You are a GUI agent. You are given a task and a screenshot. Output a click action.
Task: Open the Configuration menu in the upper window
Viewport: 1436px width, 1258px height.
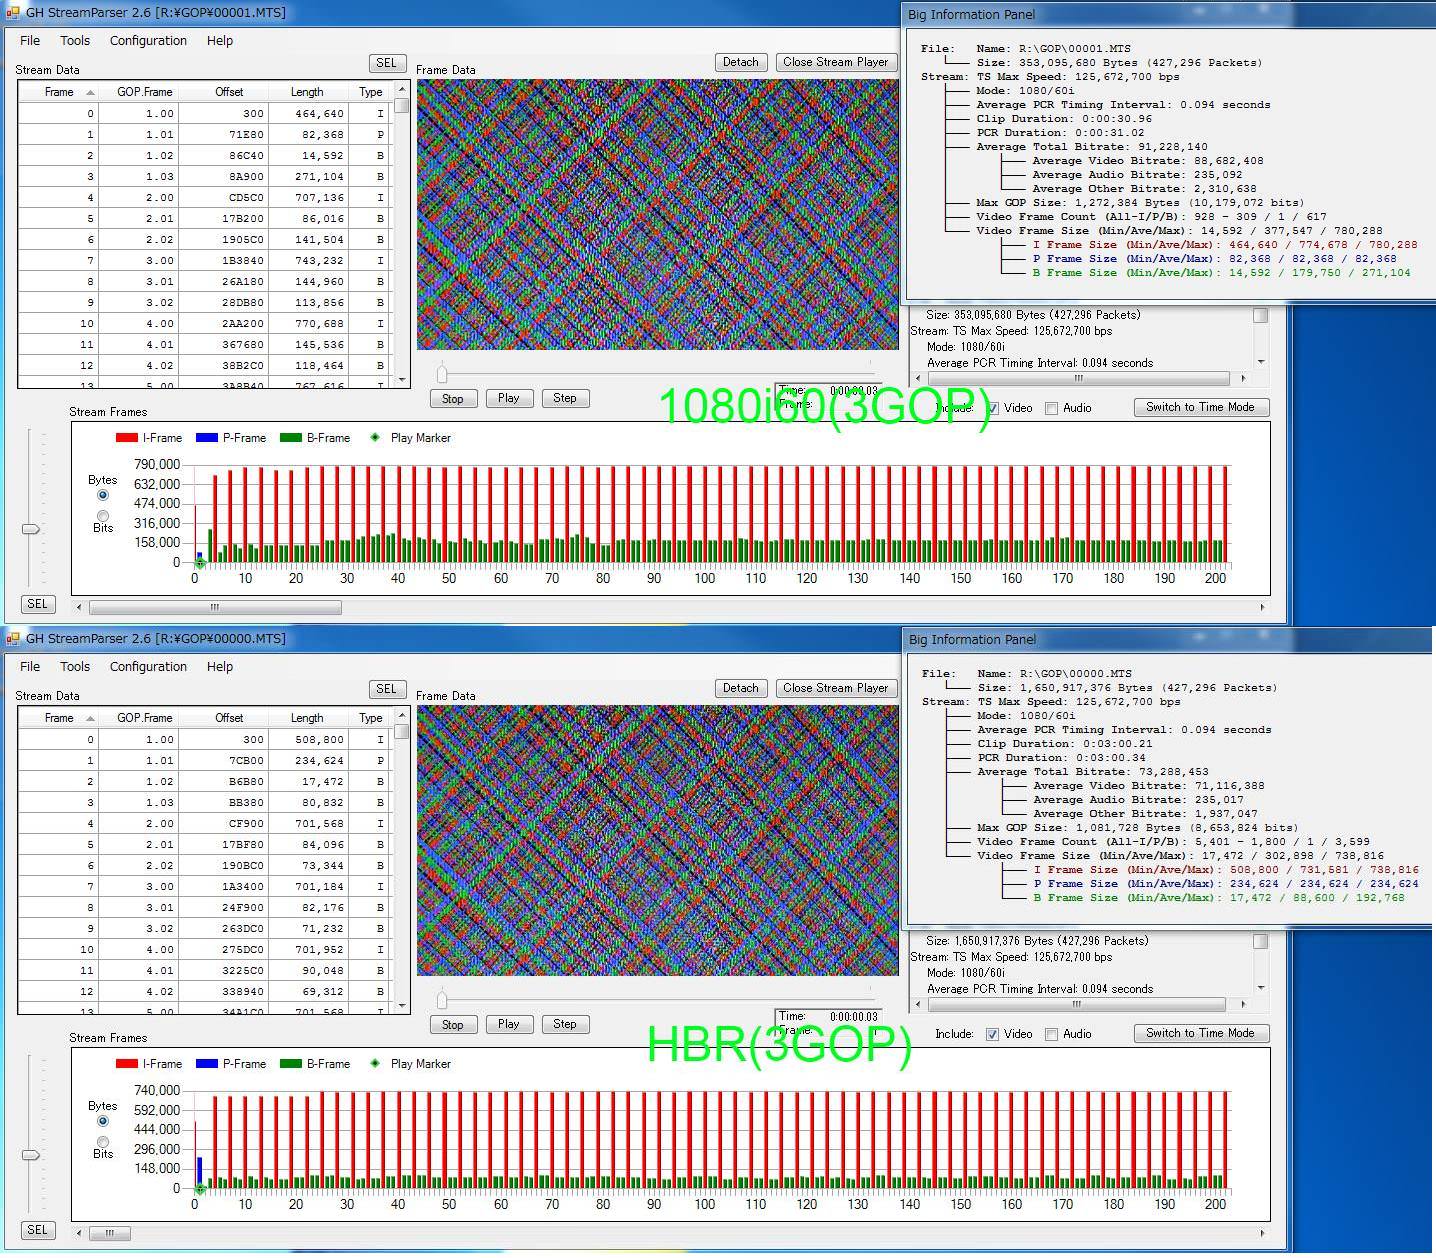[148, 41]
